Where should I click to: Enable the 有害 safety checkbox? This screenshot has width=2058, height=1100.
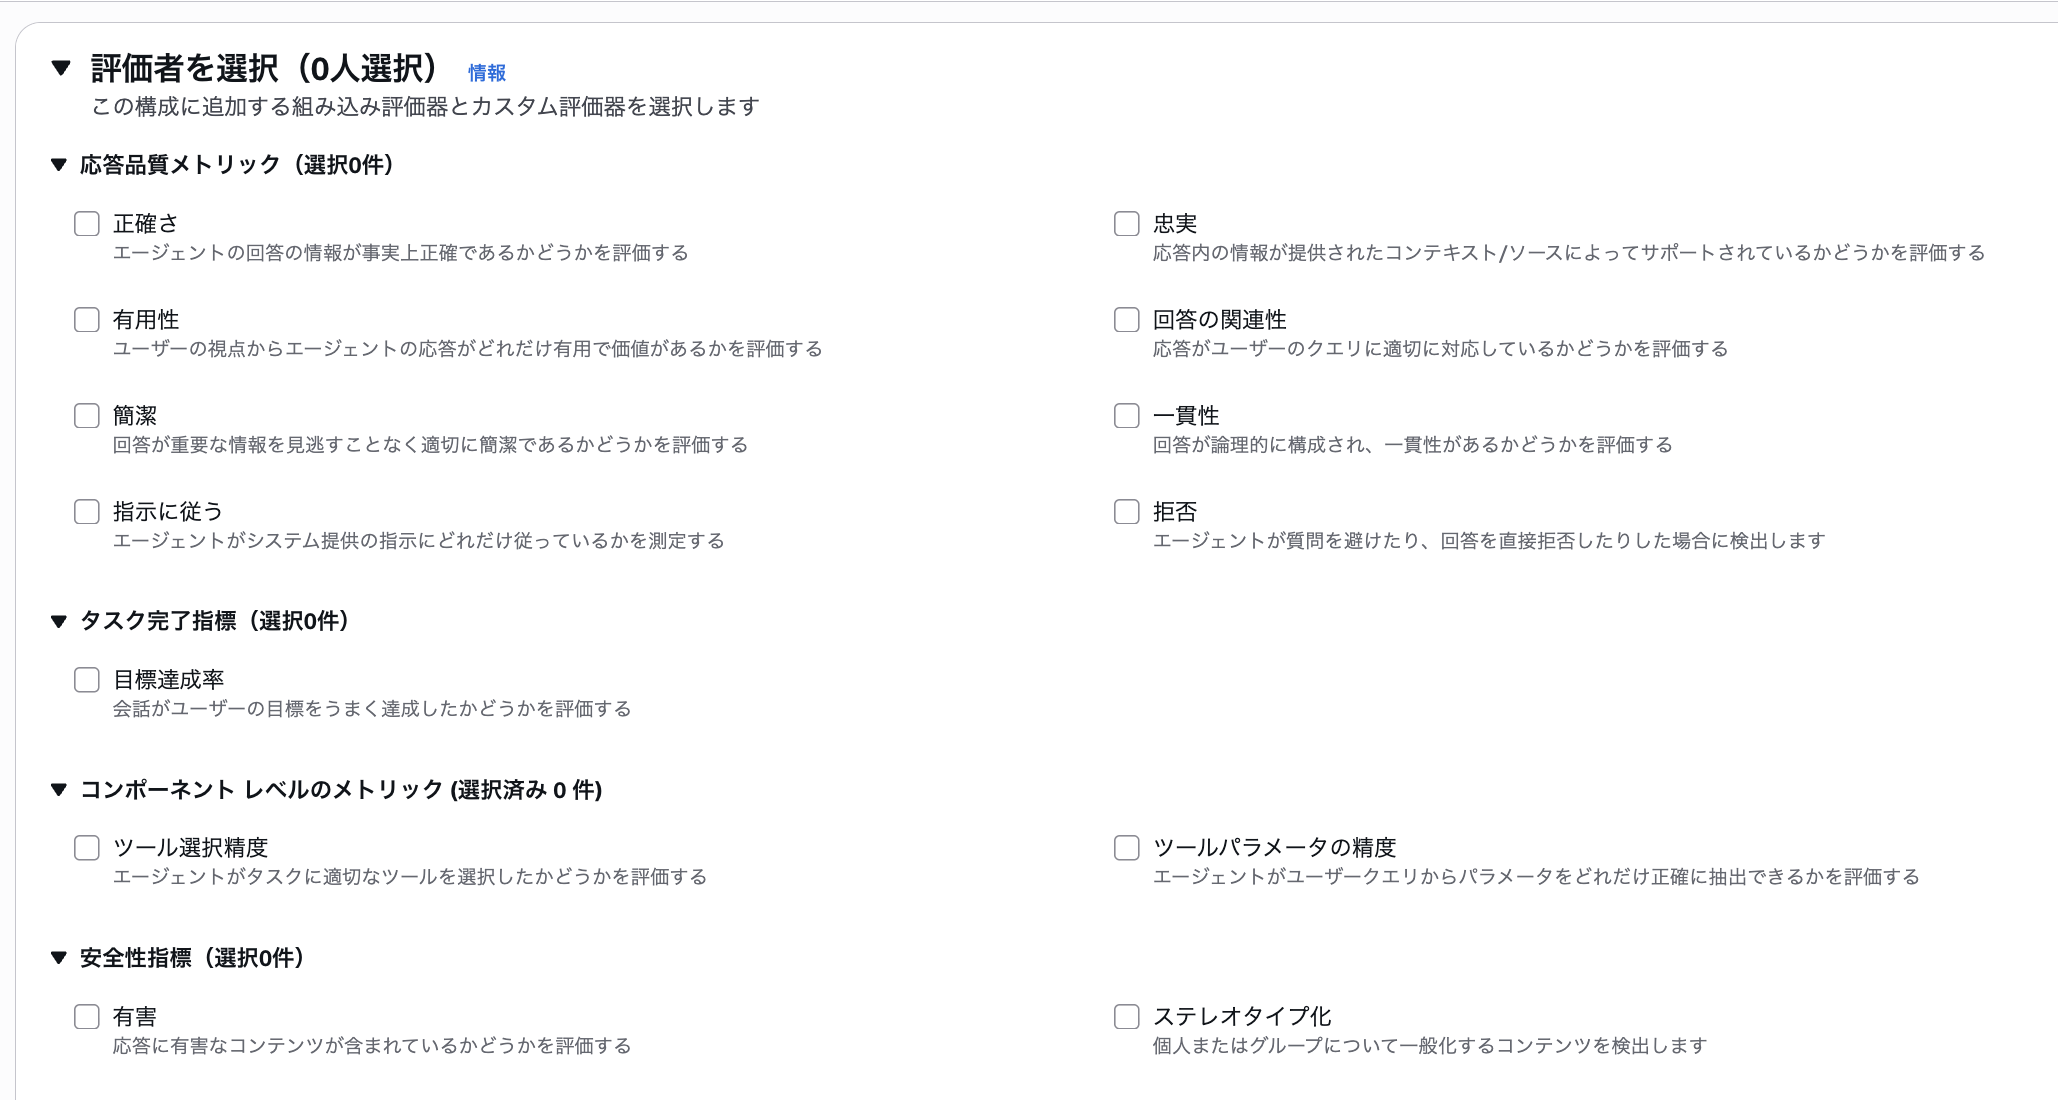pos(87,1016)
